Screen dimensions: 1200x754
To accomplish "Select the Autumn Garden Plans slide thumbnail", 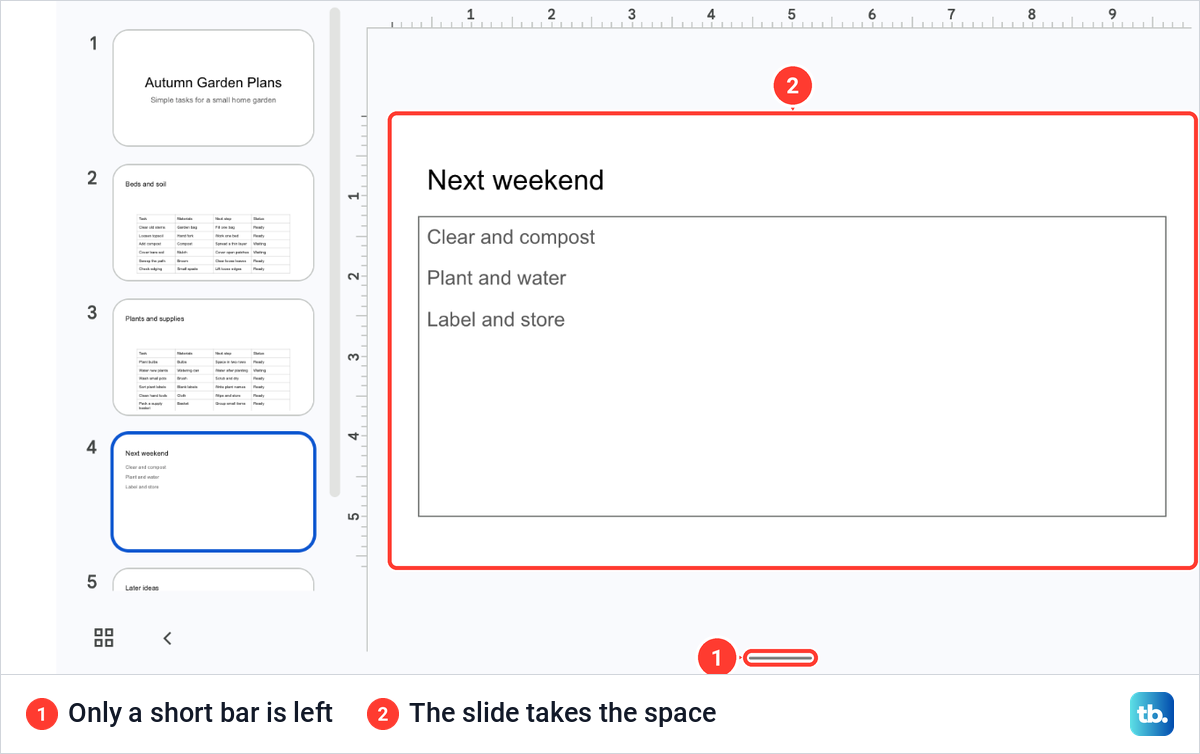I will tap(213, 88).
